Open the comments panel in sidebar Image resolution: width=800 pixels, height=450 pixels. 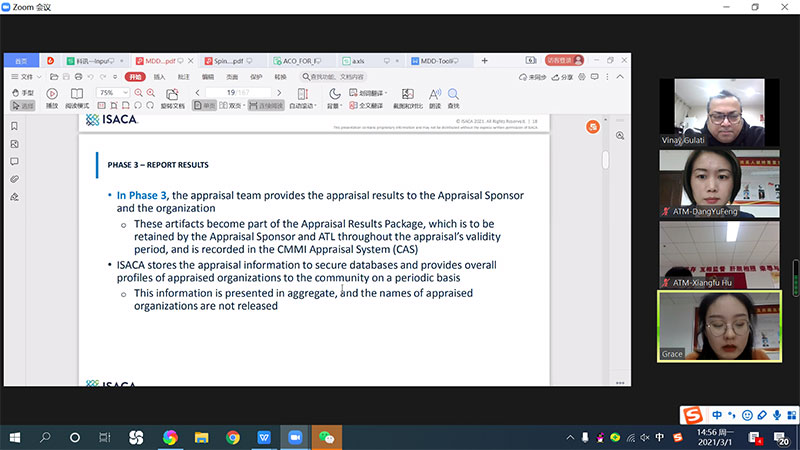[x=14, y=161]
